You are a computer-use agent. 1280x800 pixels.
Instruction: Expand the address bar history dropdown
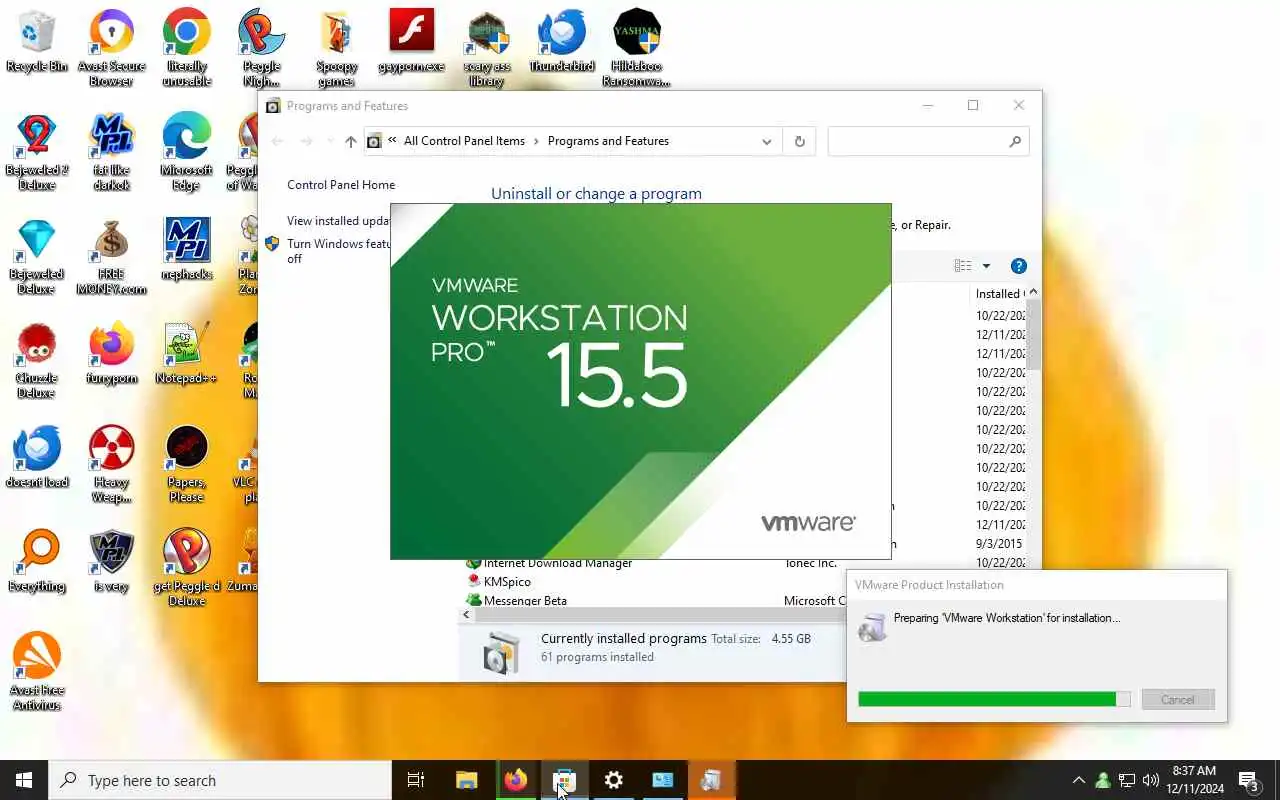tap(767, 141)
